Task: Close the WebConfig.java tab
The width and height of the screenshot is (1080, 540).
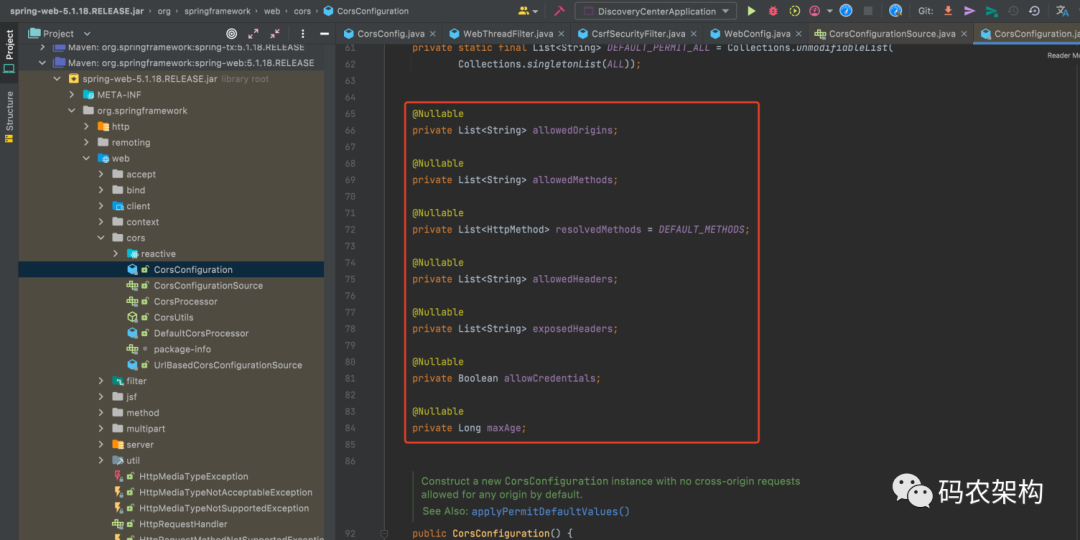Action: (798, 34)
